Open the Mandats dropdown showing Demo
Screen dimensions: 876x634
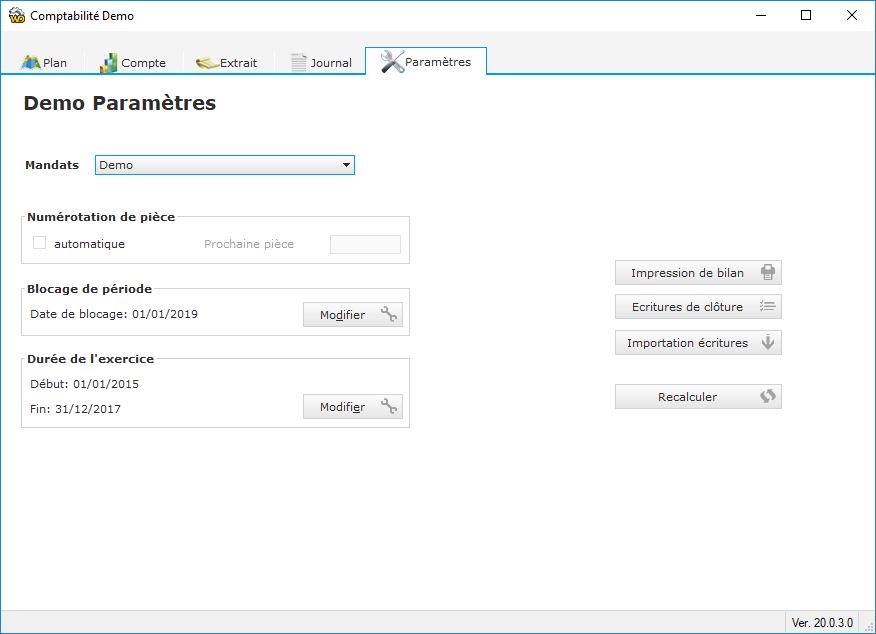(225, 165)
